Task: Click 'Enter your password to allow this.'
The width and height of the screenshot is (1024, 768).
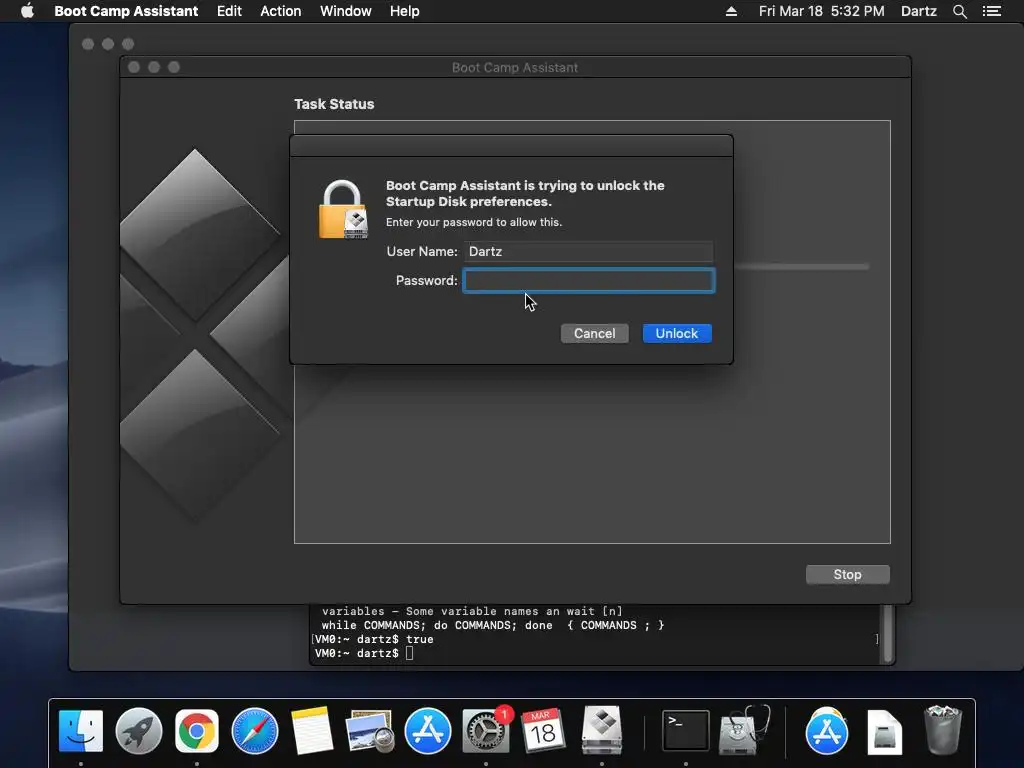Action: click(x=473, y=222)
